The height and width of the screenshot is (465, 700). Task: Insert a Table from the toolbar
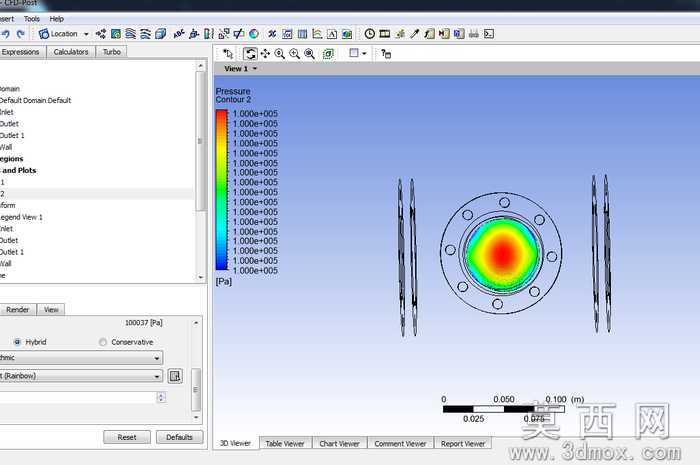[302, 34]
